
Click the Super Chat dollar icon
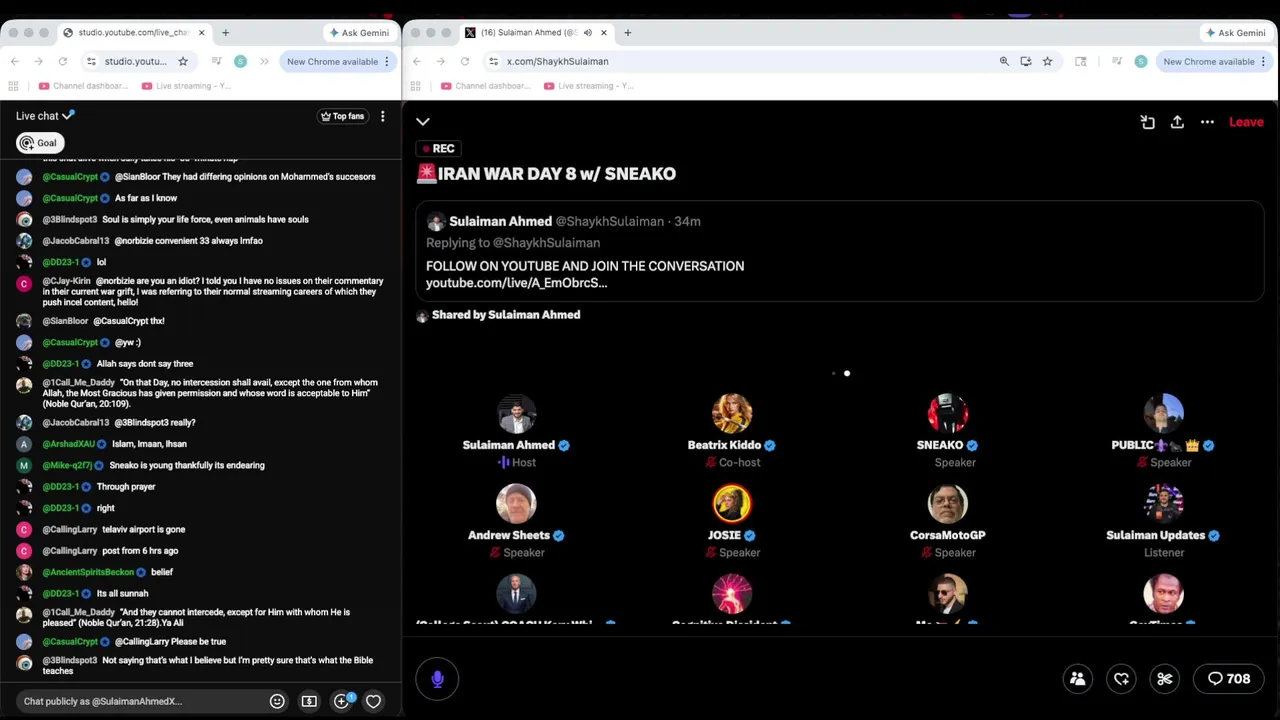[309, 701]
